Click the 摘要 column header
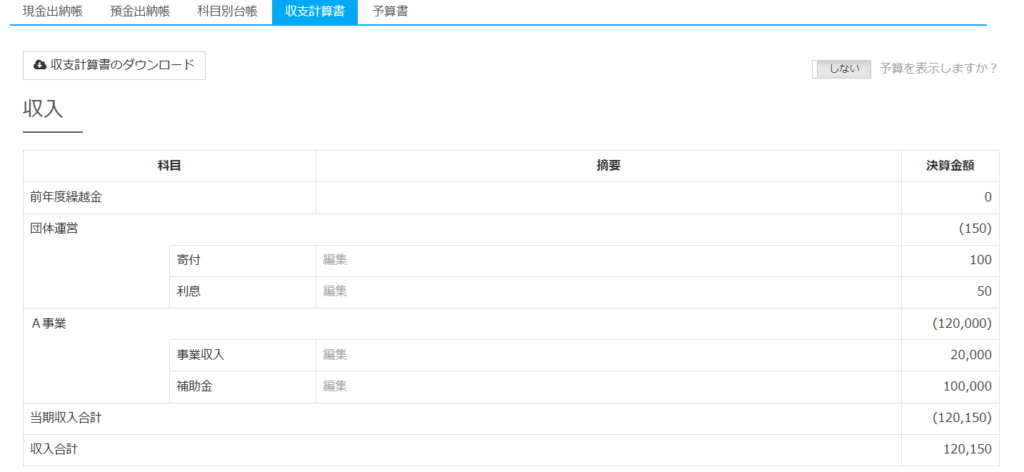Screen dimensions: 1024x472 pyautogui.click(x=608, y=166)
